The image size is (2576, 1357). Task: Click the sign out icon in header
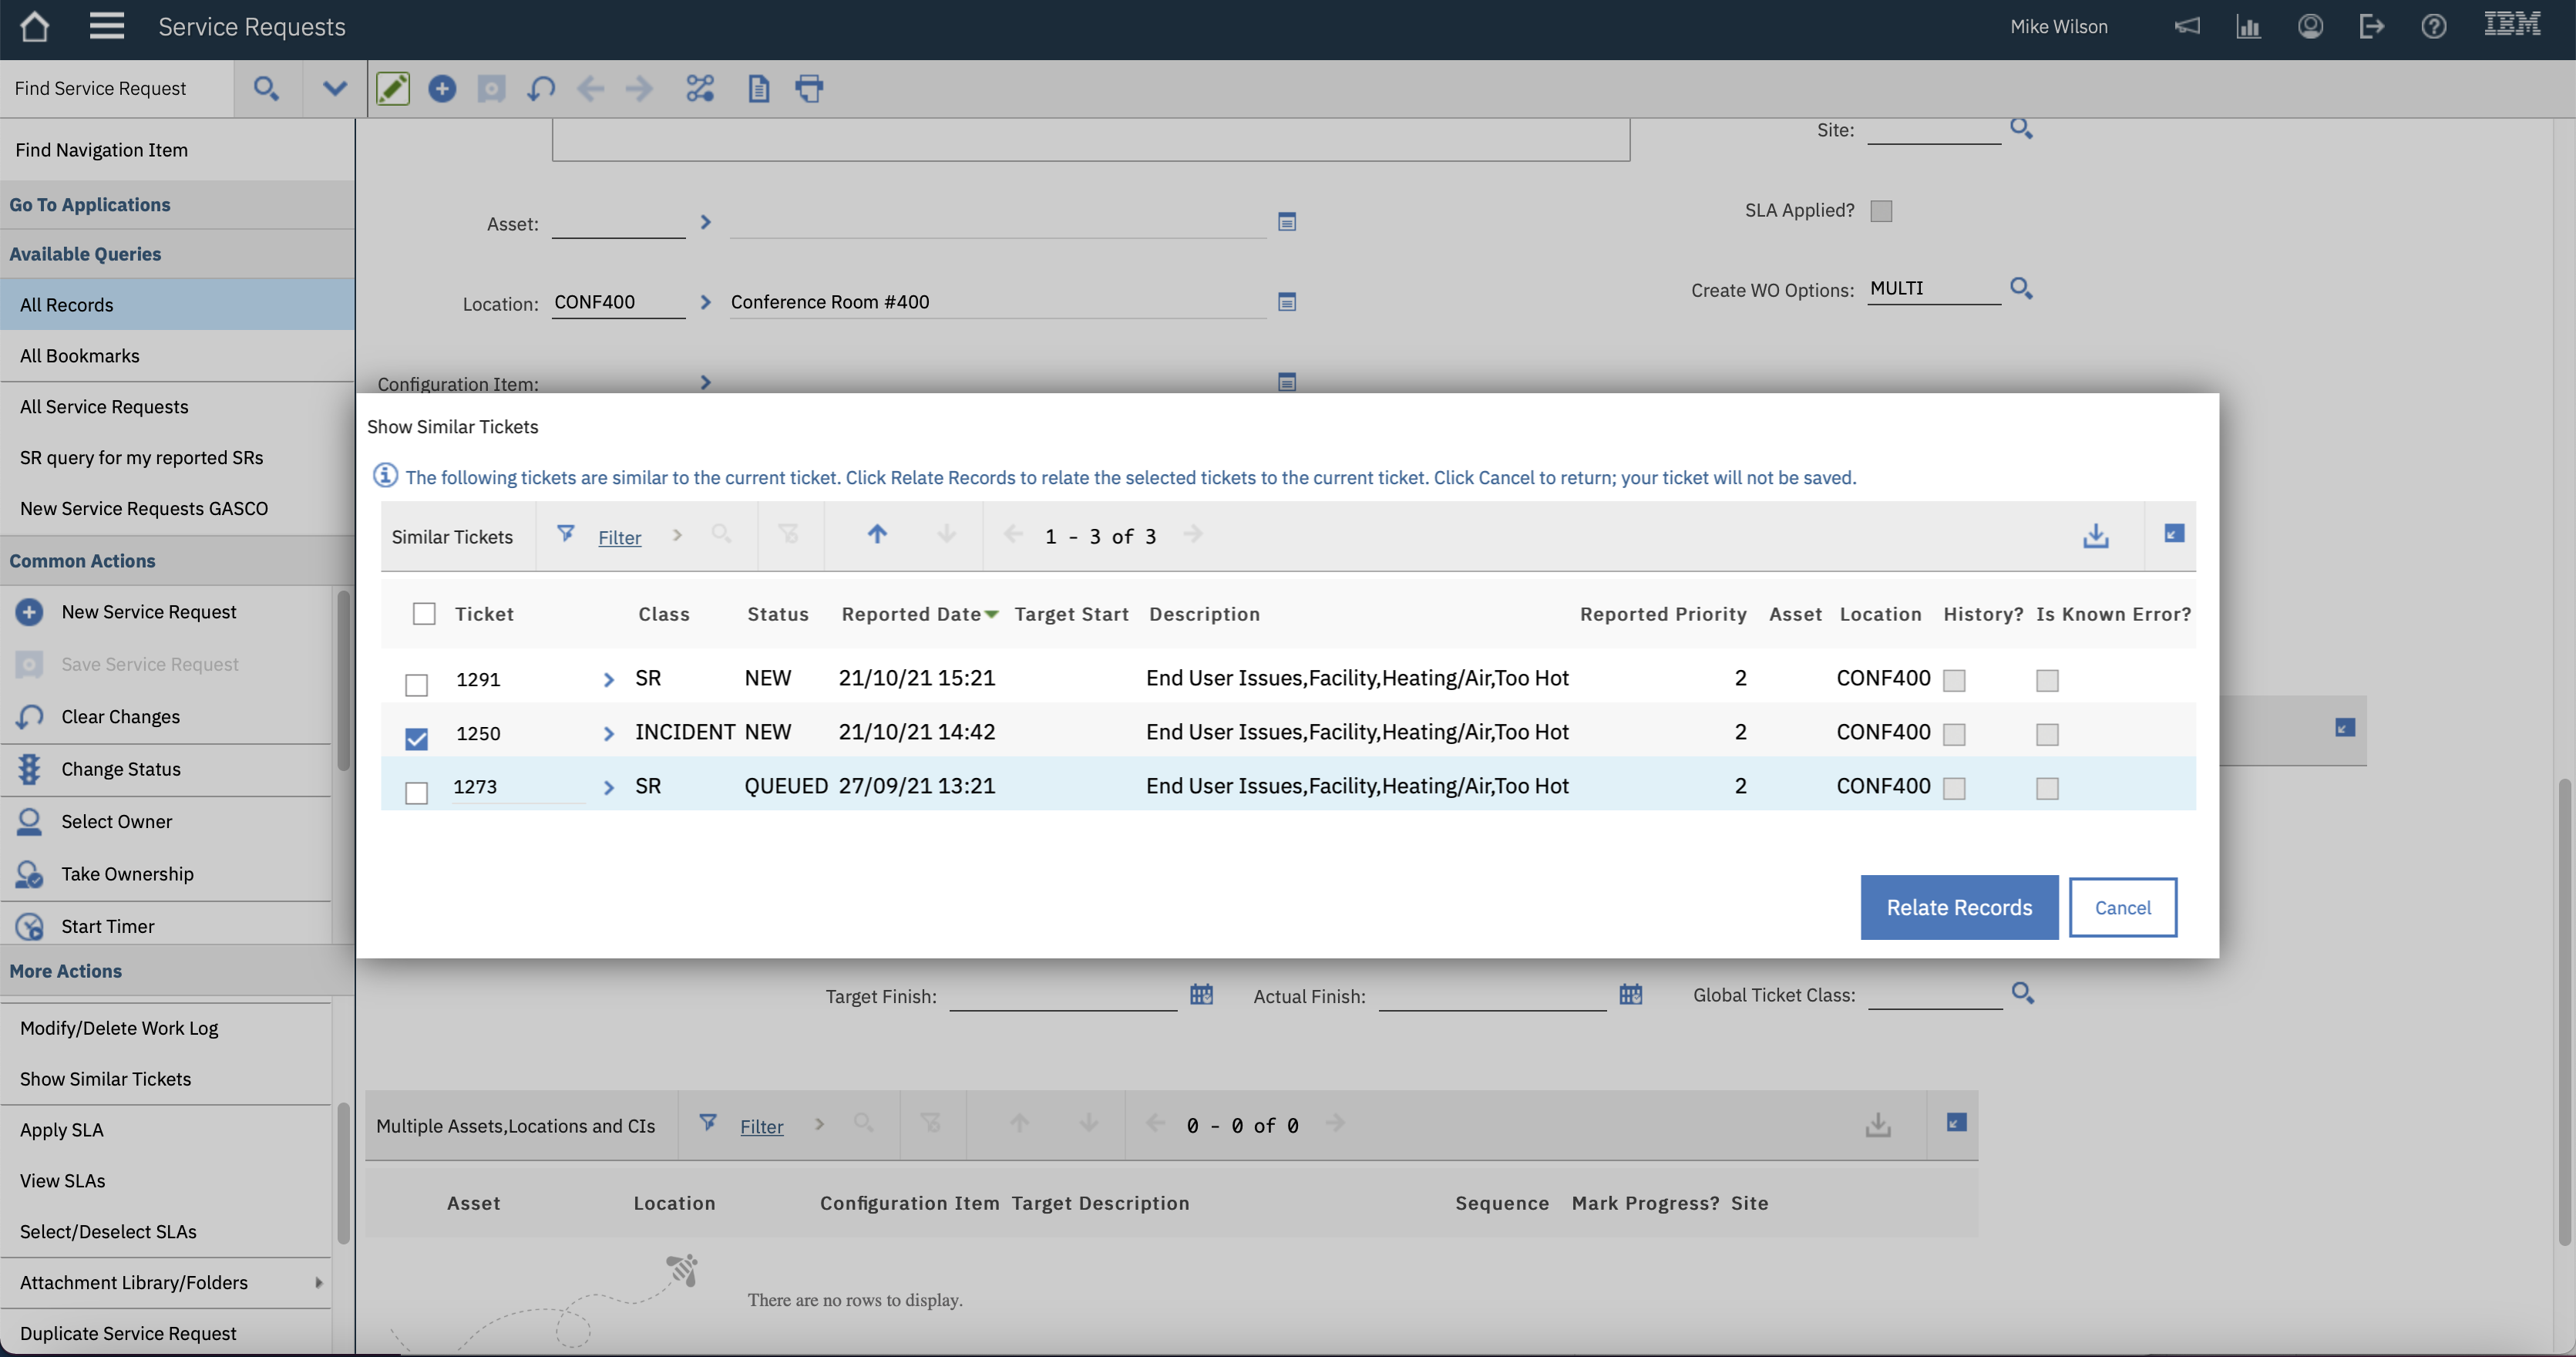(x=2371, y=27)
